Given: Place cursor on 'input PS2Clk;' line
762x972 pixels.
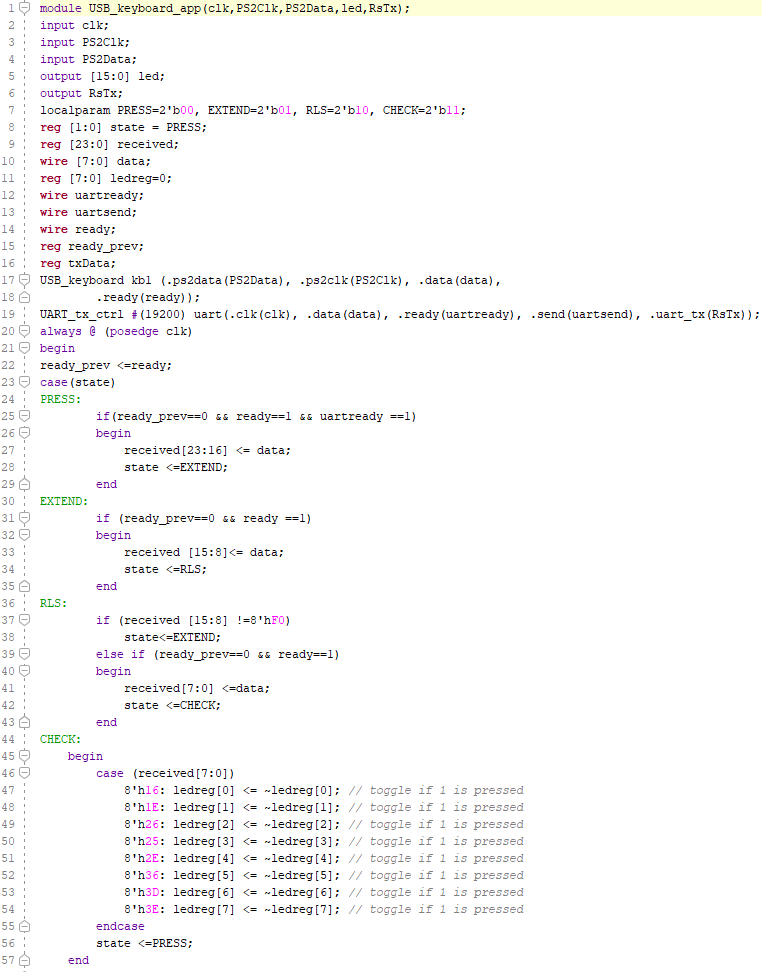Looking at the screenshot, I should pyautogui.click(x=85, y=42).
